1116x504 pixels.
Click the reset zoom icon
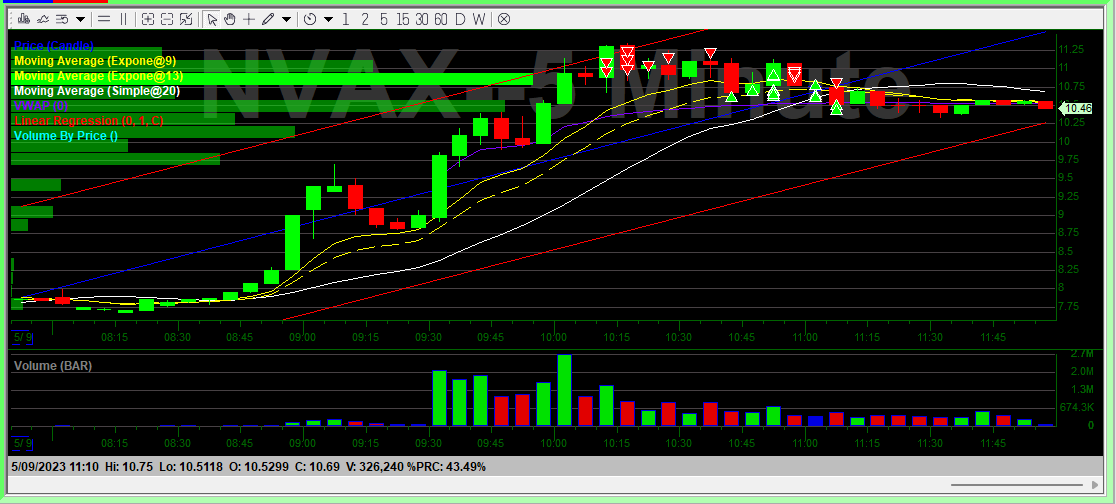(186, 19)
